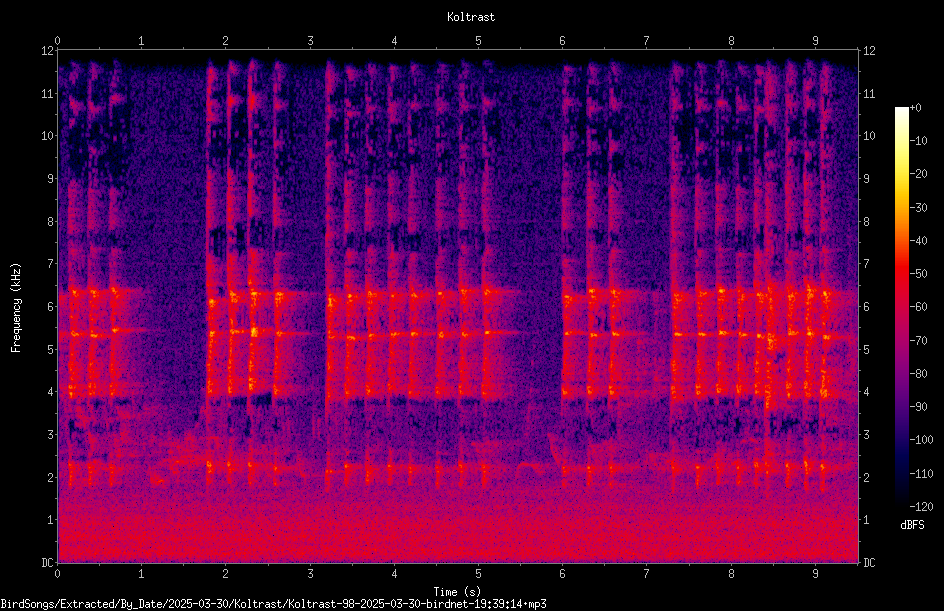The height and width of the screenshot is (611, 944).
Task: Click the 4 kHz tick label on right axis
Action: 866,392
